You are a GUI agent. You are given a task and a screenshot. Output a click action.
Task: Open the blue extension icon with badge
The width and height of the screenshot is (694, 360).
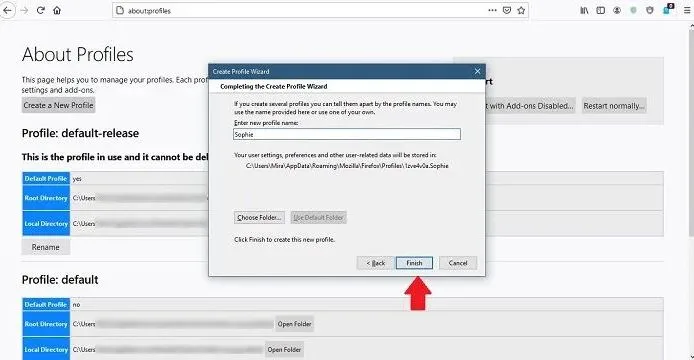(x=667, y=10)
